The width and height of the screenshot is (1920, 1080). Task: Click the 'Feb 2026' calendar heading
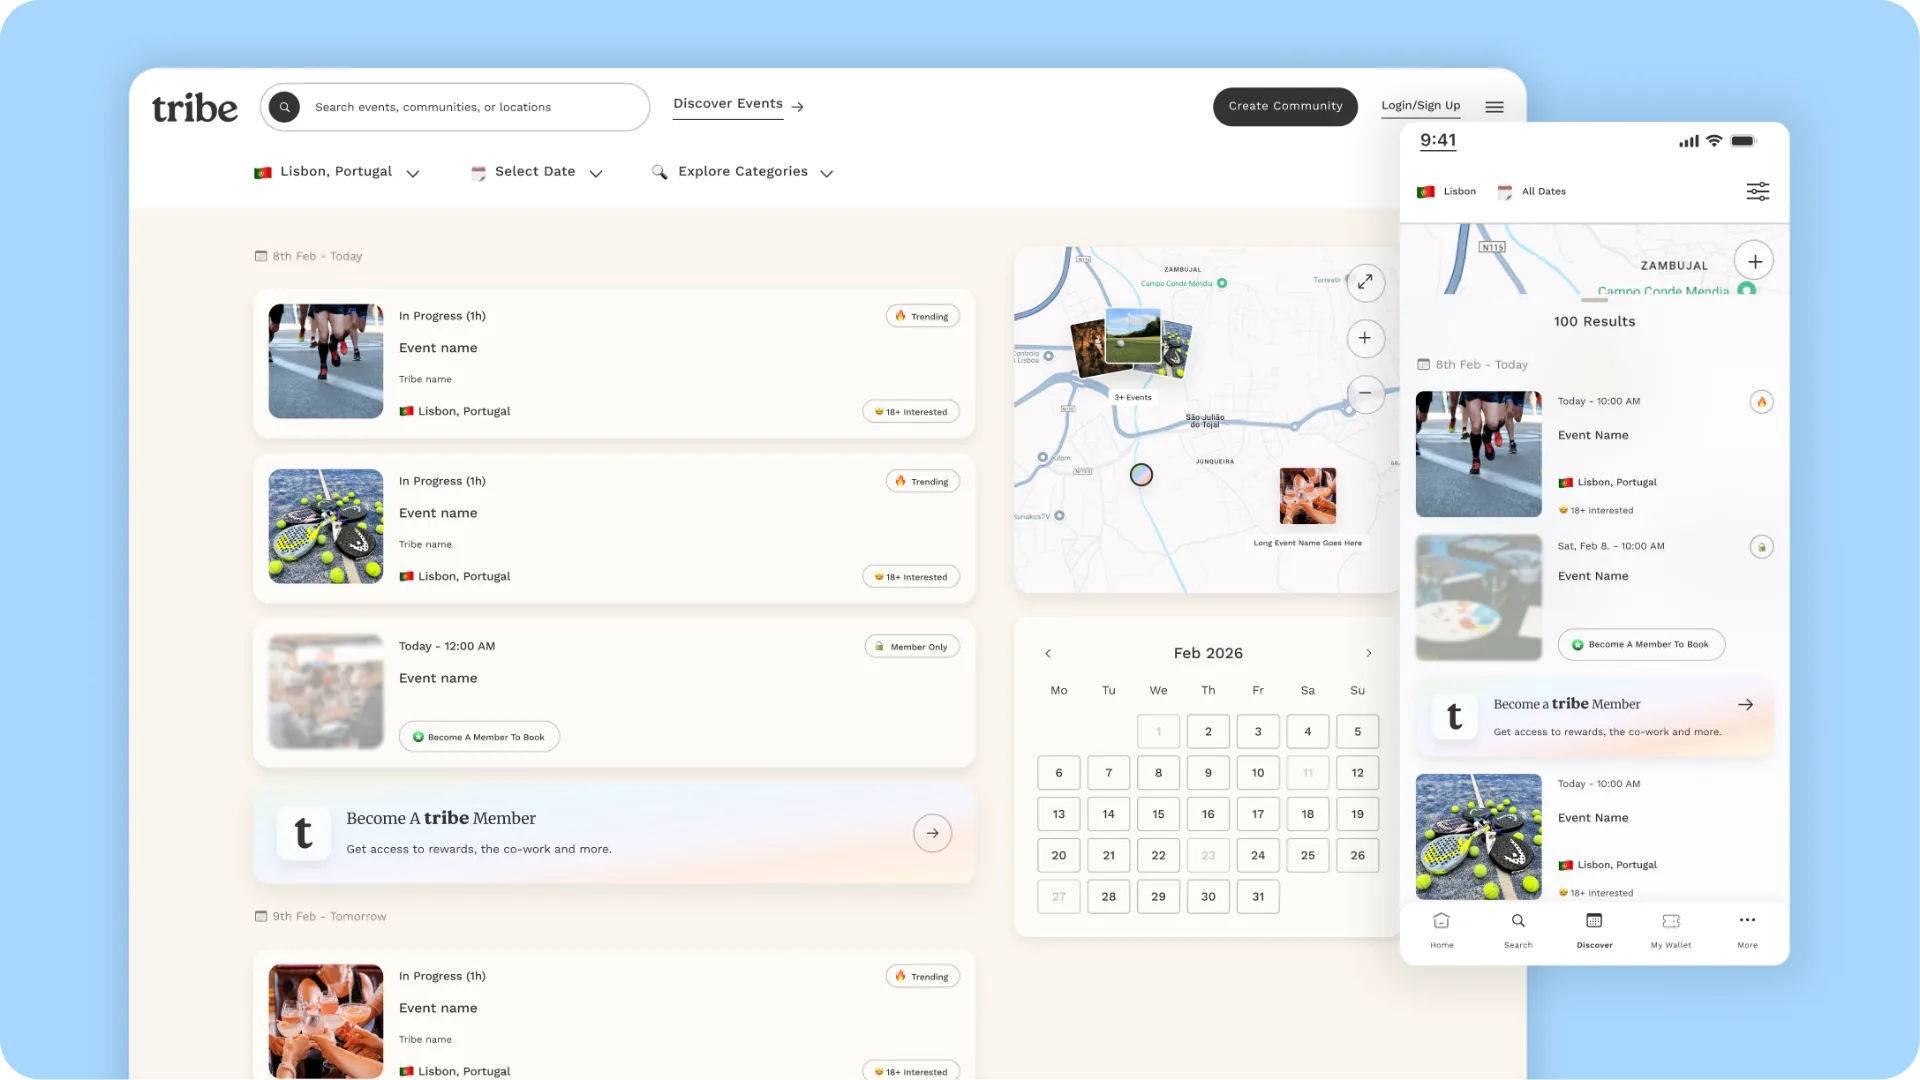(1208, 653)
